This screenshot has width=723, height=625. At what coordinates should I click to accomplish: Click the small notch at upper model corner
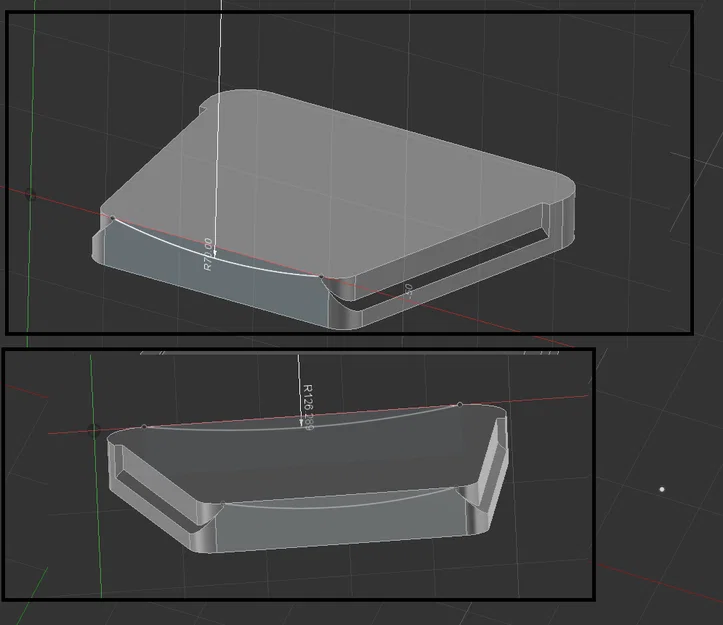[203, 111]
